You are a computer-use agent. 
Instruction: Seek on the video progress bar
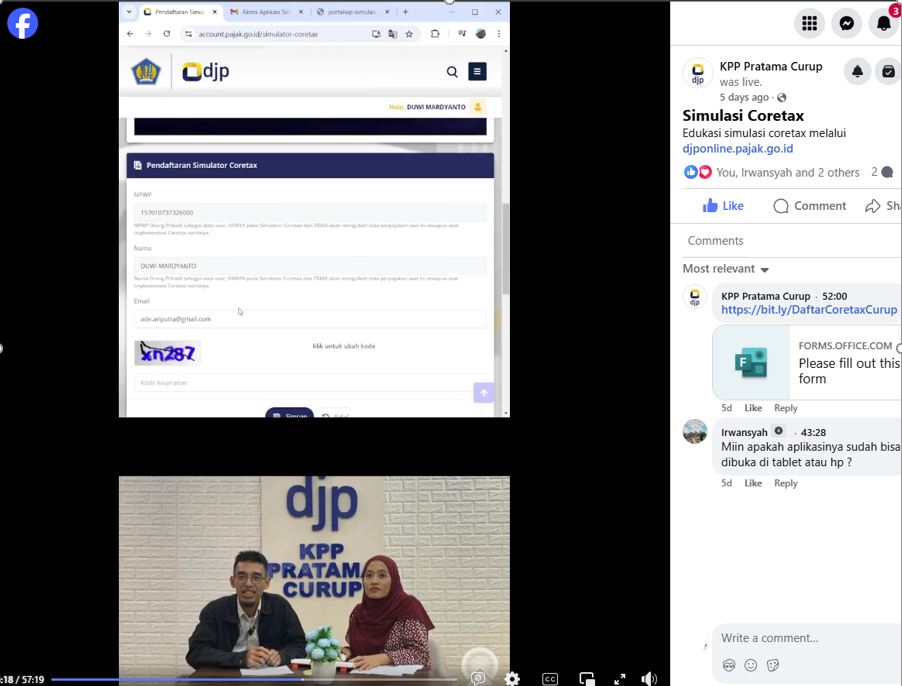point(250,679)
